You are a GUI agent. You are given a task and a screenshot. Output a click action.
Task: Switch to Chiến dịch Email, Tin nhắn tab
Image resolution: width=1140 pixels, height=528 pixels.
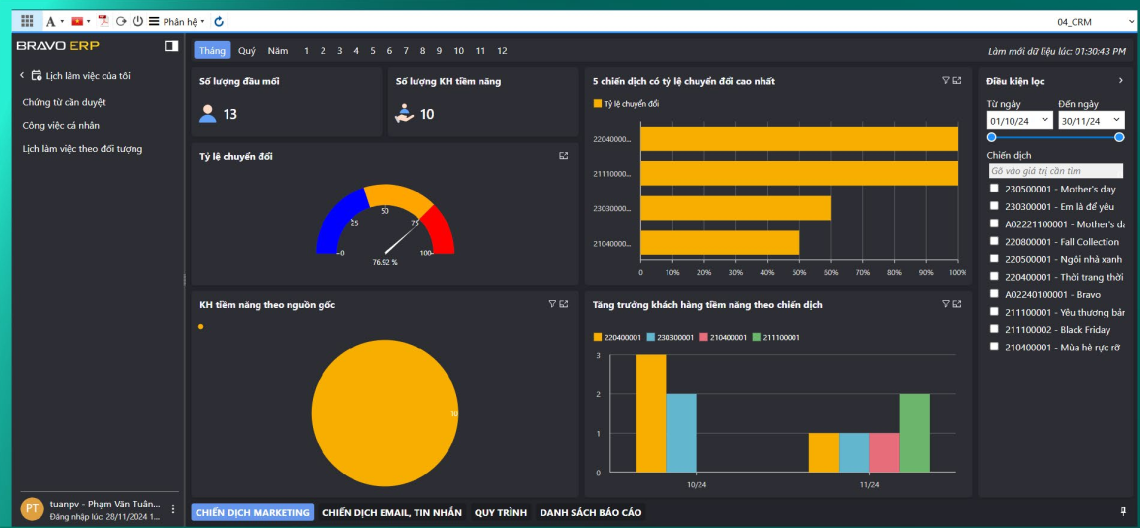point(391,512)
